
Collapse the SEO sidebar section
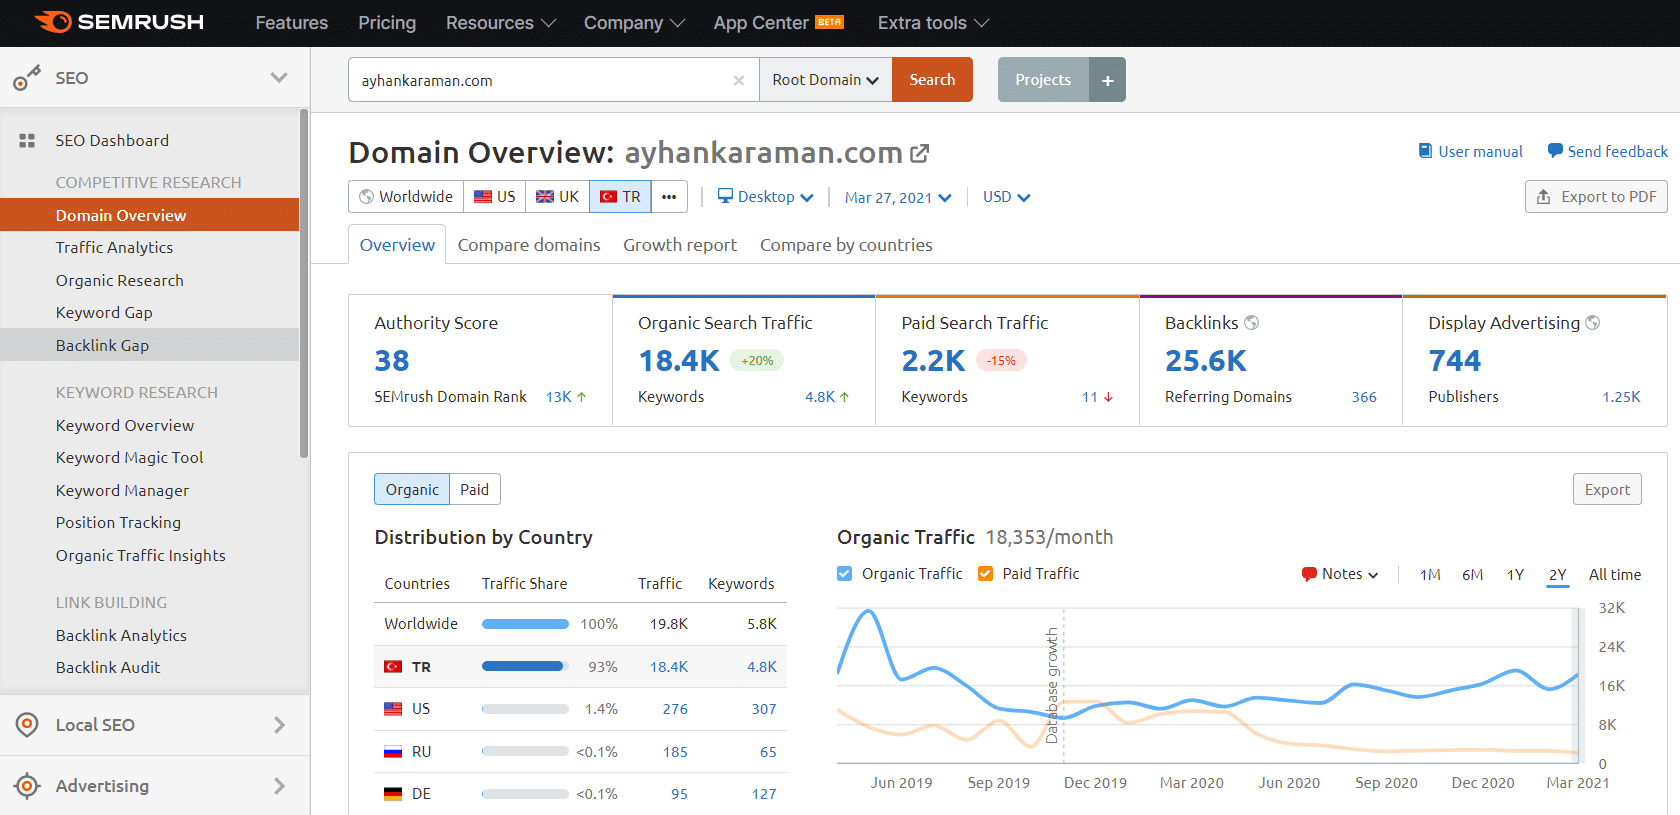click(x=279, y=78)
